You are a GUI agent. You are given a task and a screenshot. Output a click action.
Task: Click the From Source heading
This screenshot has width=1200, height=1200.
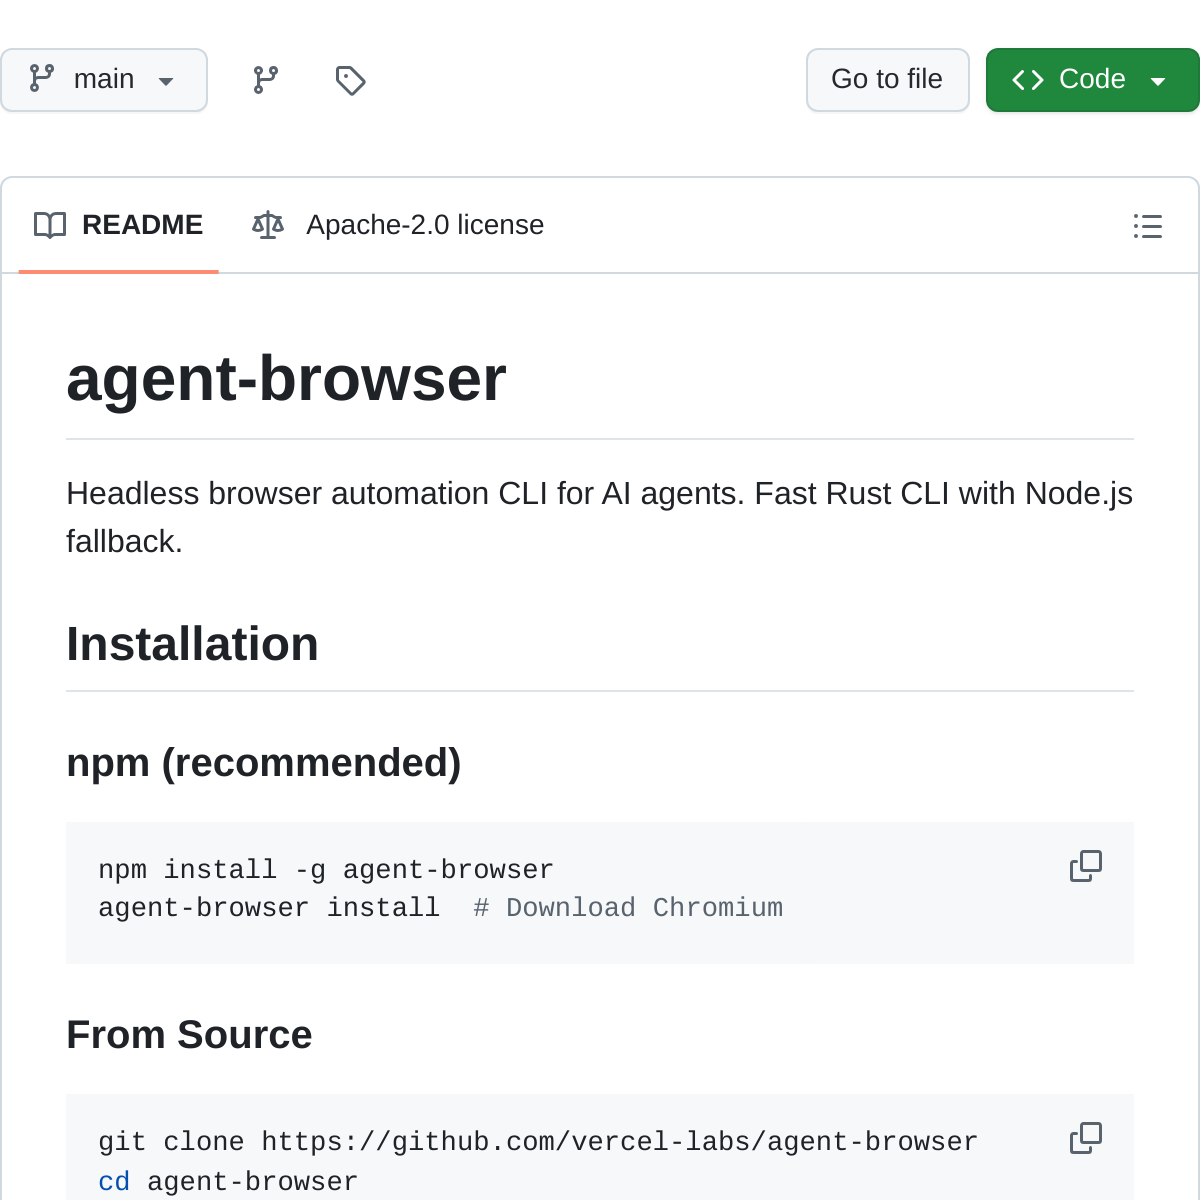(x=189, y=1035)
